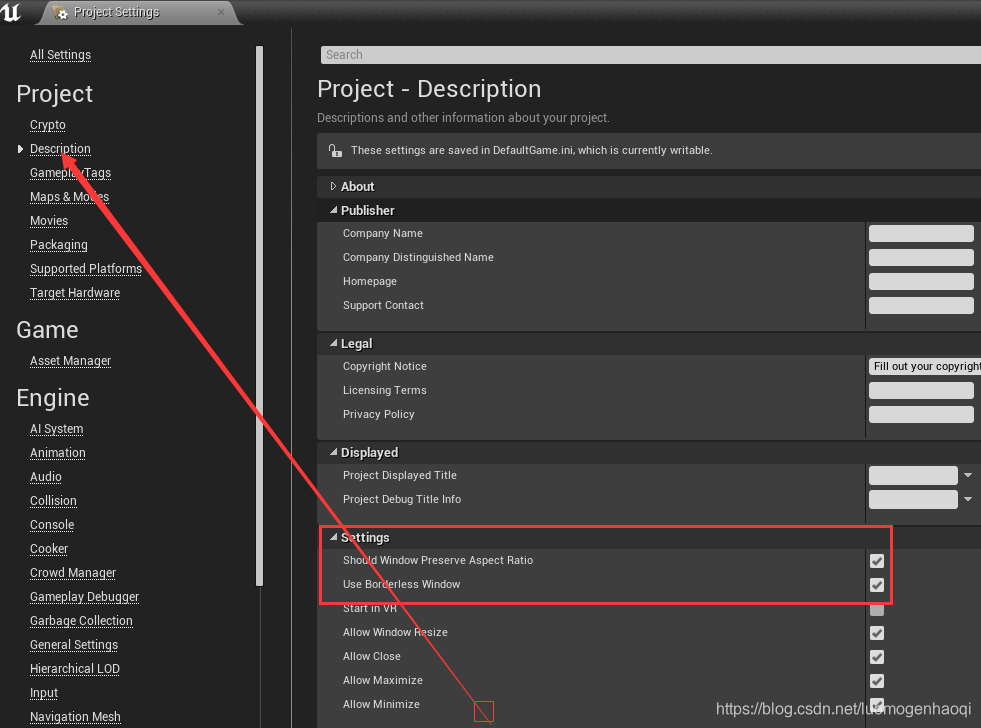Open Cooker settings

[x=49, y=549]
